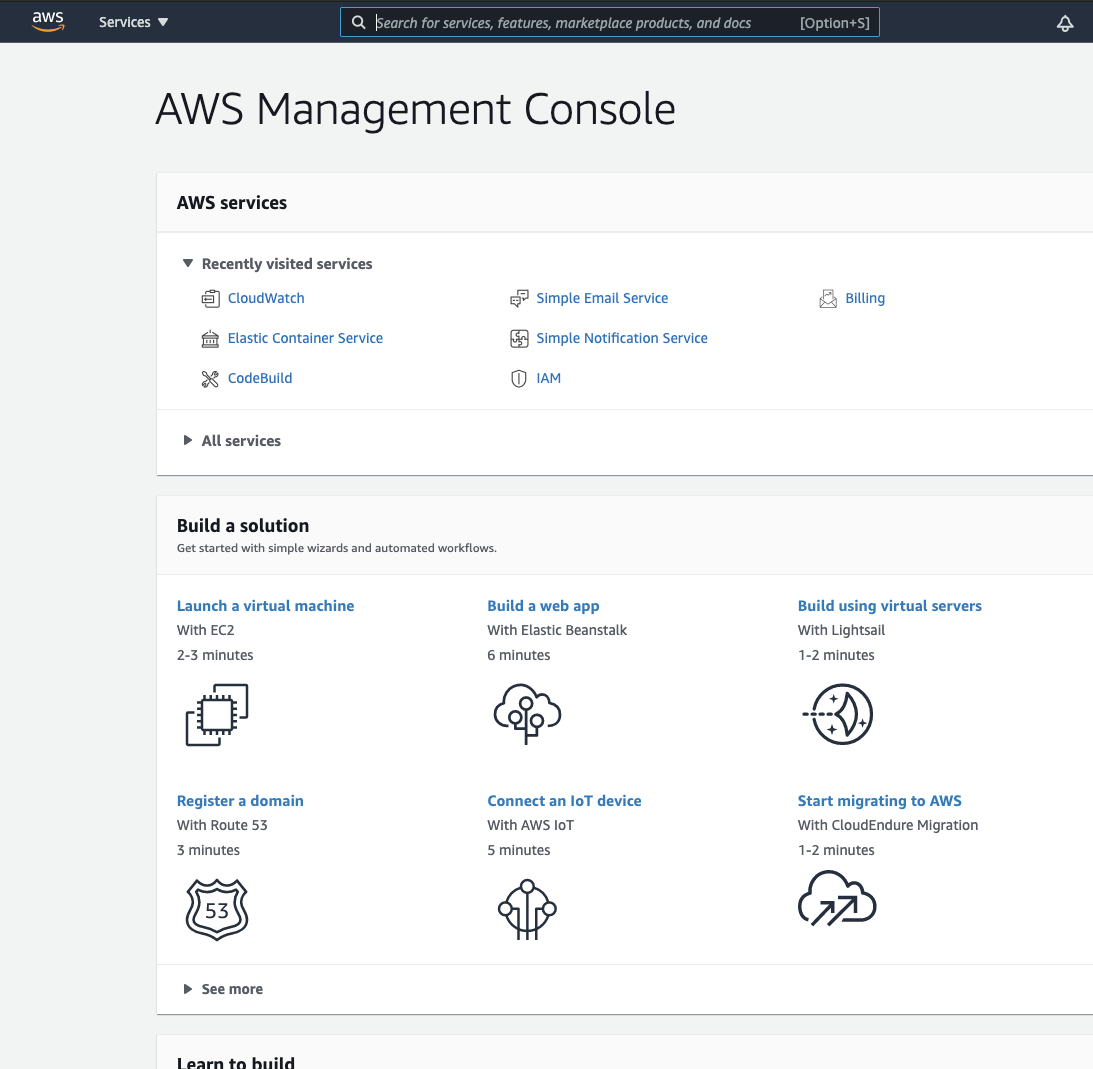Open Billing via its envelope icon
1093x1069 pixels.
tap(828, 298)
